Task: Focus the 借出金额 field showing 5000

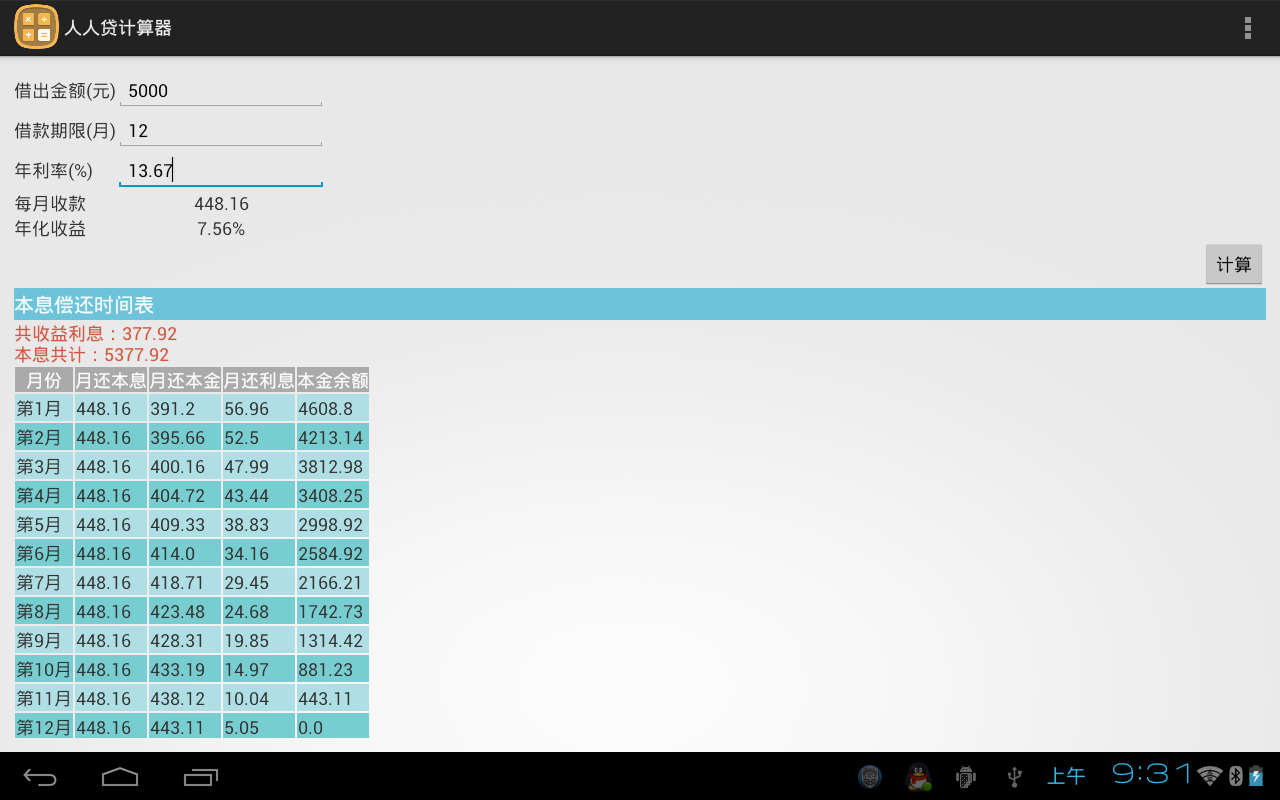Action: [221, 91]
